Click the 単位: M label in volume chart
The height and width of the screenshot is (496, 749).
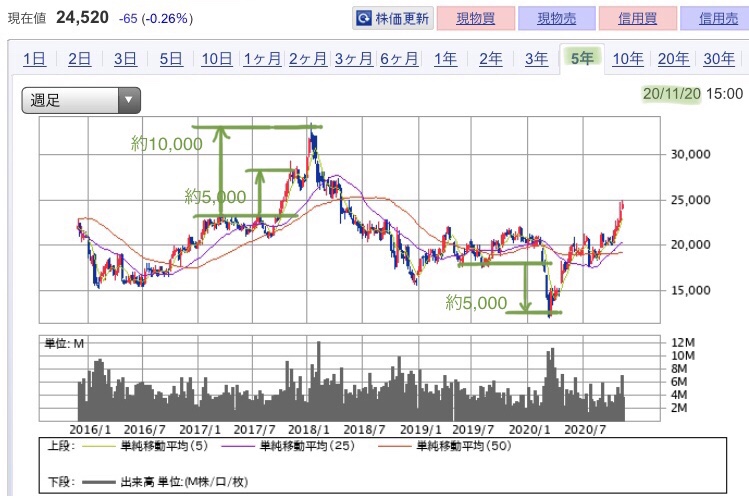point(64,343)
